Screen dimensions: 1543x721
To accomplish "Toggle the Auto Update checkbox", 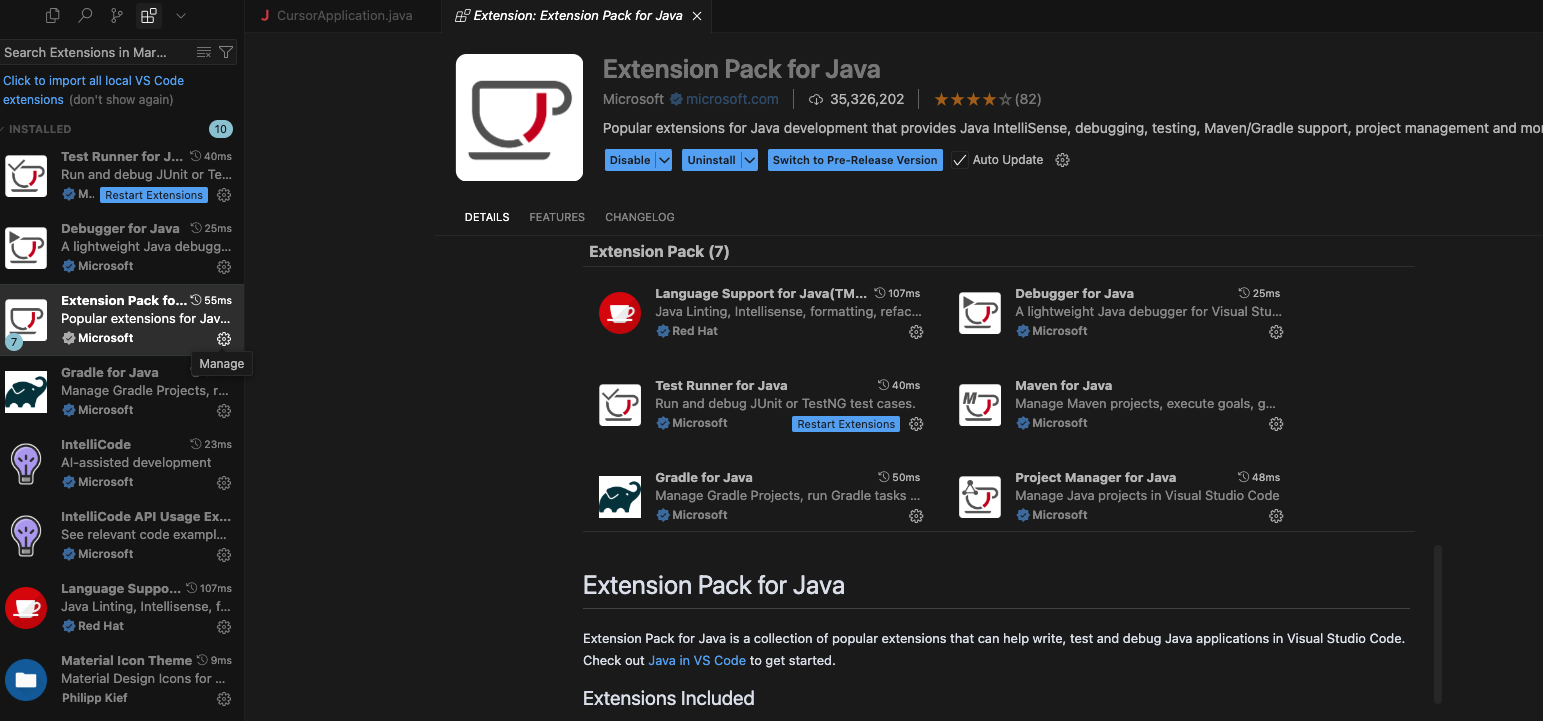I will coord(960,160).
